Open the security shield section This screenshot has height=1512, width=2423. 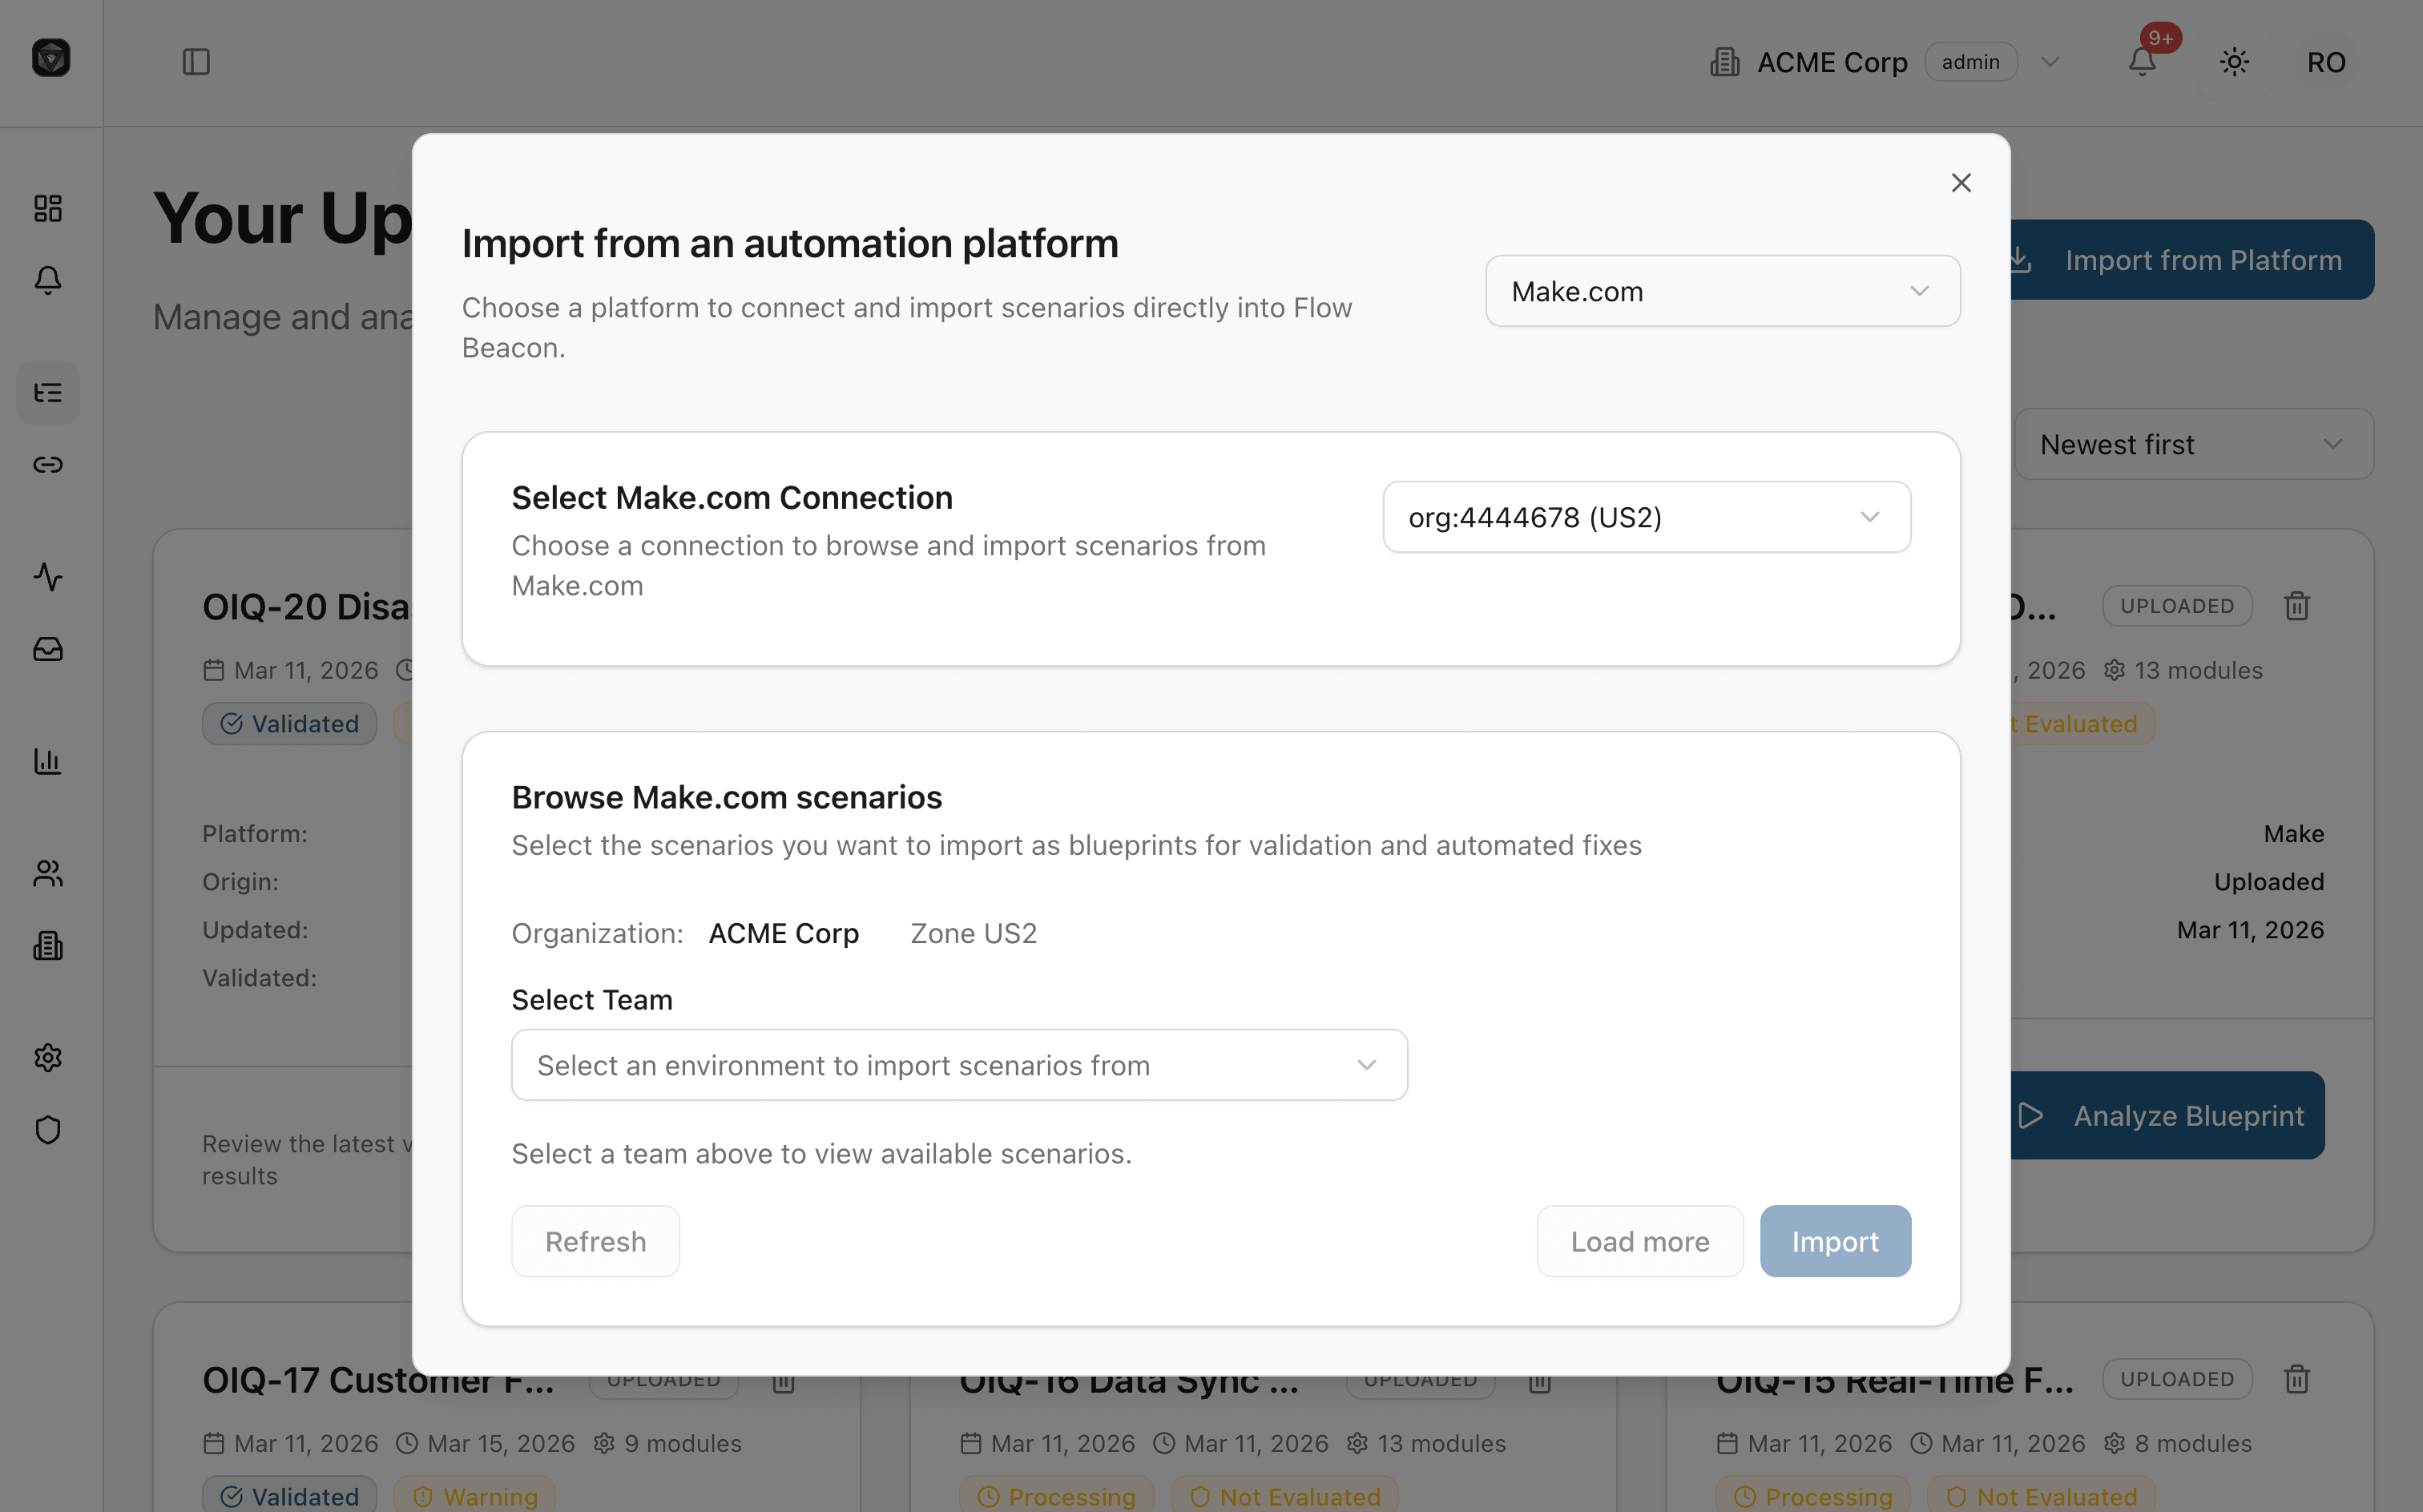point(48,1129)
